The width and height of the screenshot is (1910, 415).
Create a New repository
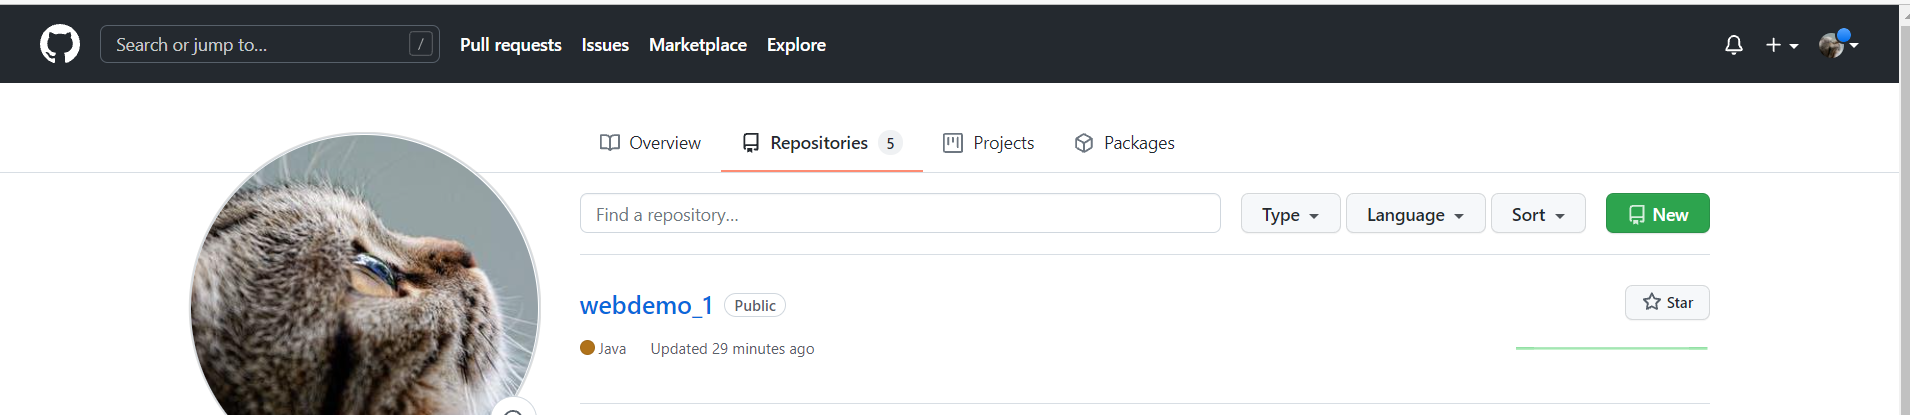1657,214
